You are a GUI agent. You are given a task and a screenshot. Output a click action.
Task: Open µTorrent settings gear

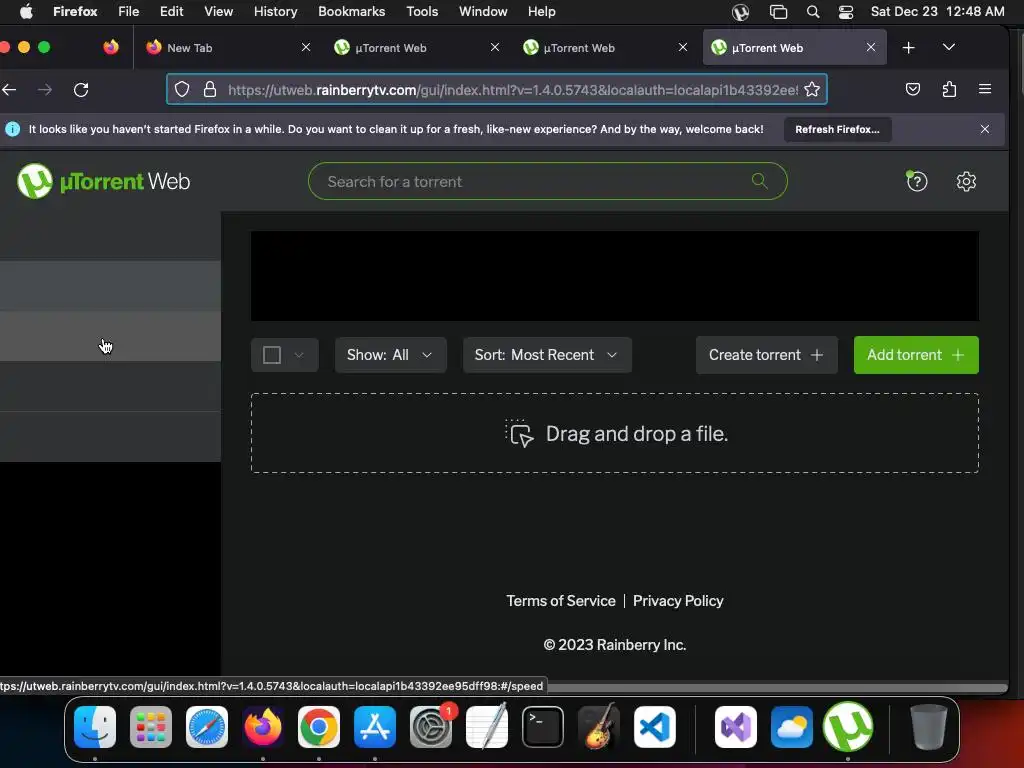(966, 181)
